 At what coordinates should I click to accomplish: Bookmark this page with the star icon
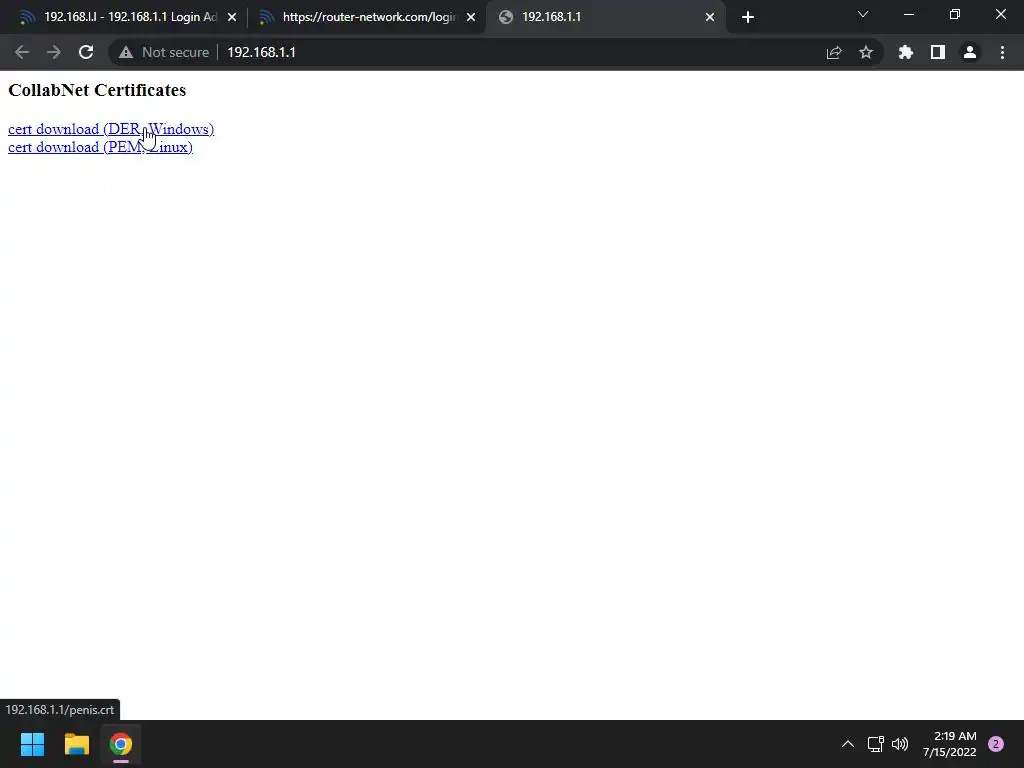tap(866, 52)
